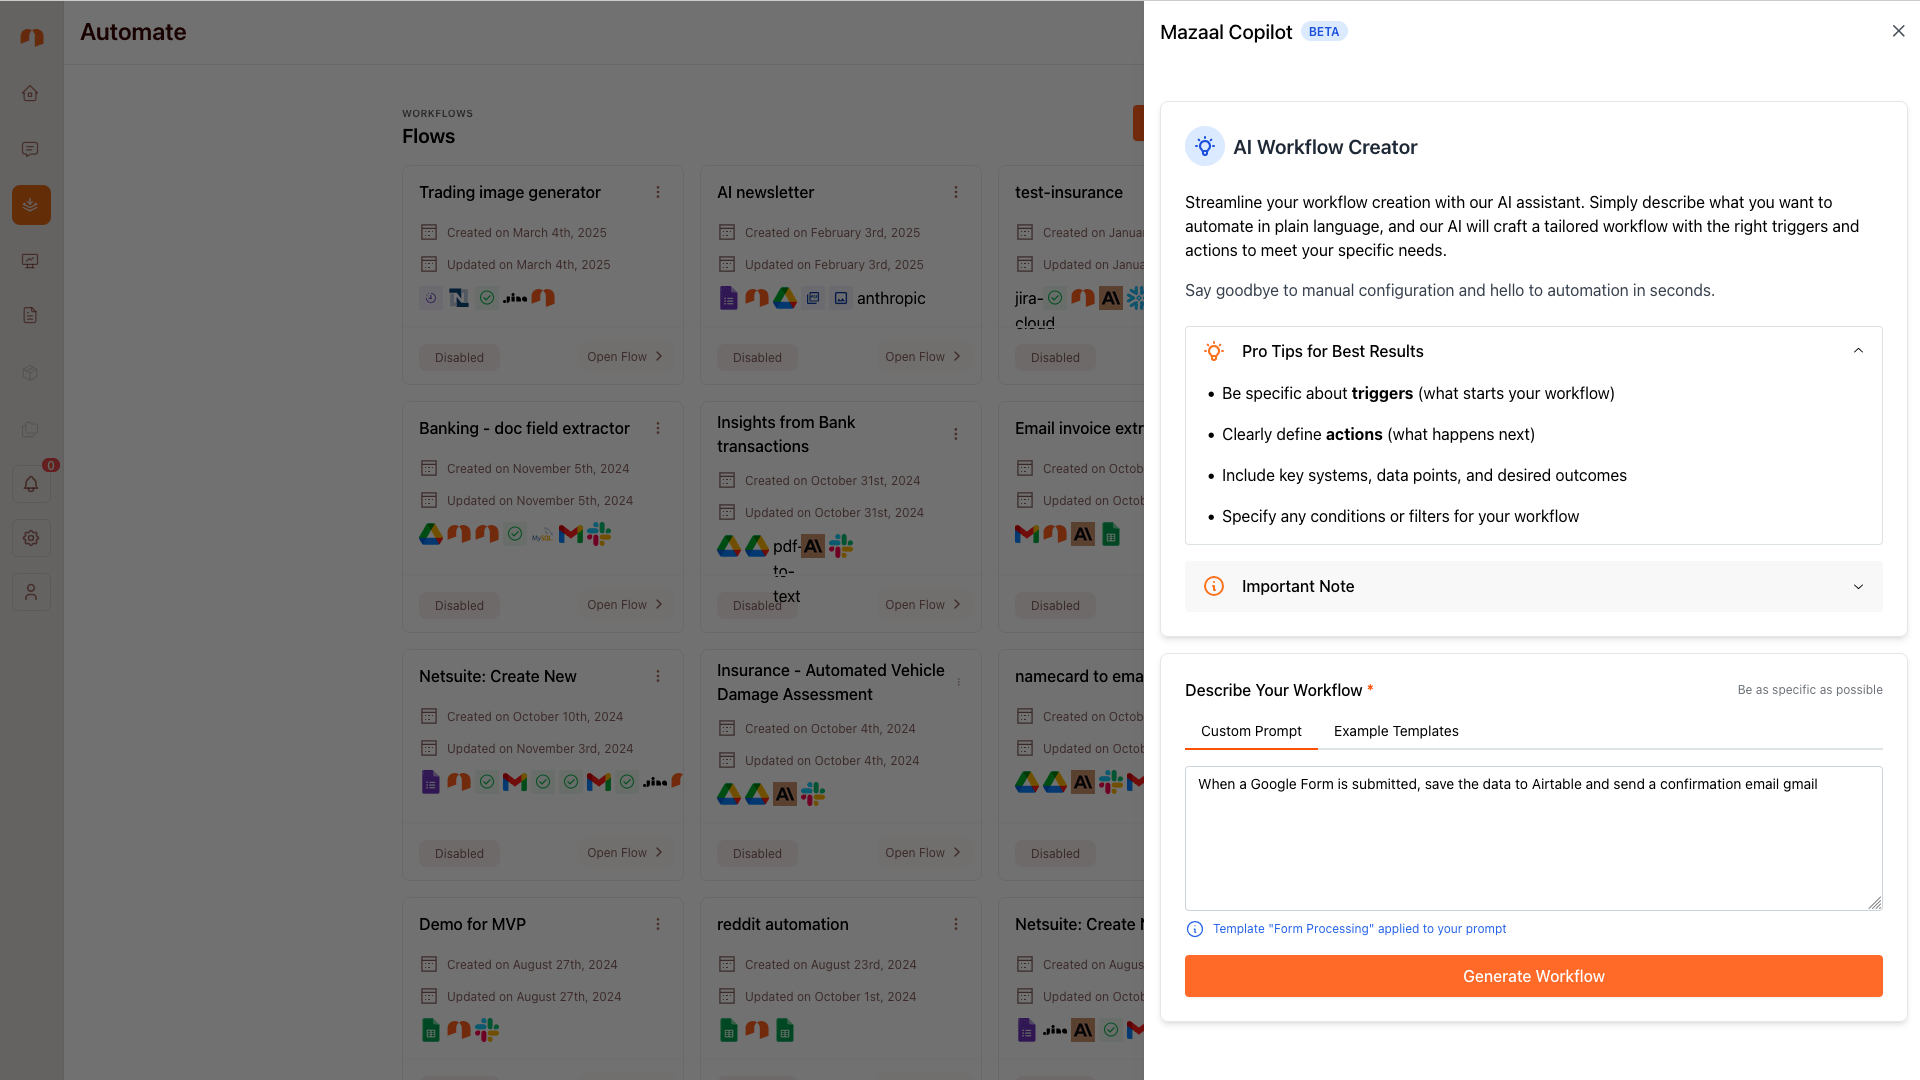1920x1080 pixels.
Task: Open the chat icon in sidebar
Action: 30,149
